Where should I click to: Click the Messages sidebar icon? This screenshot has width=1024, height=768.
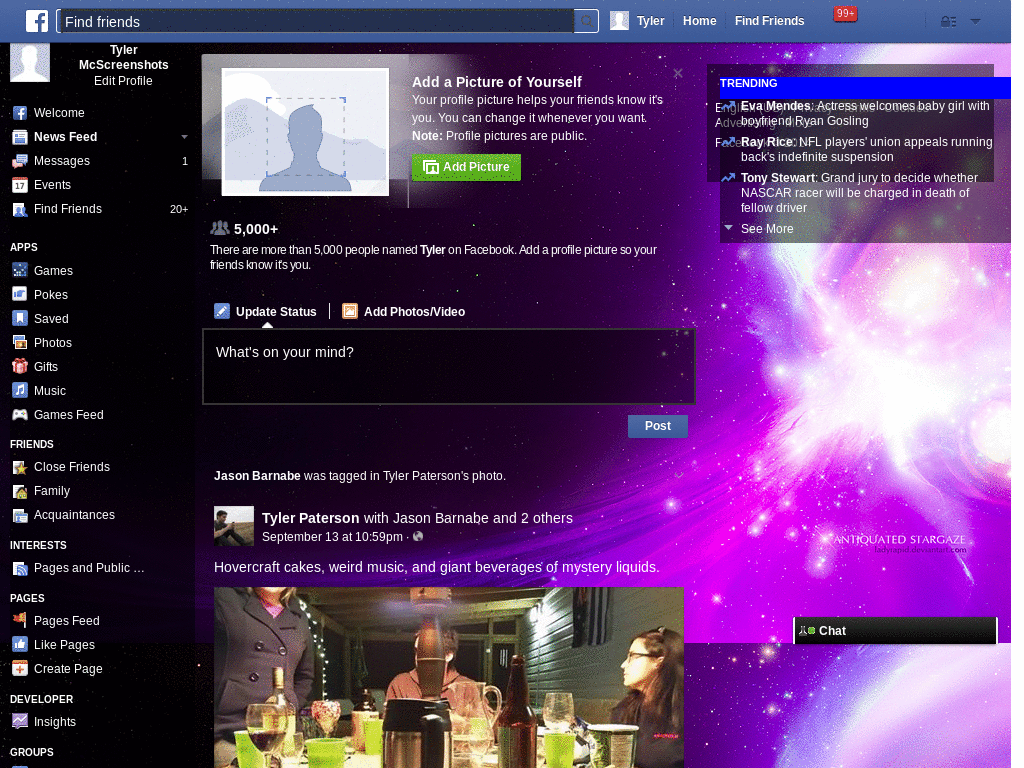click(20, 161)
